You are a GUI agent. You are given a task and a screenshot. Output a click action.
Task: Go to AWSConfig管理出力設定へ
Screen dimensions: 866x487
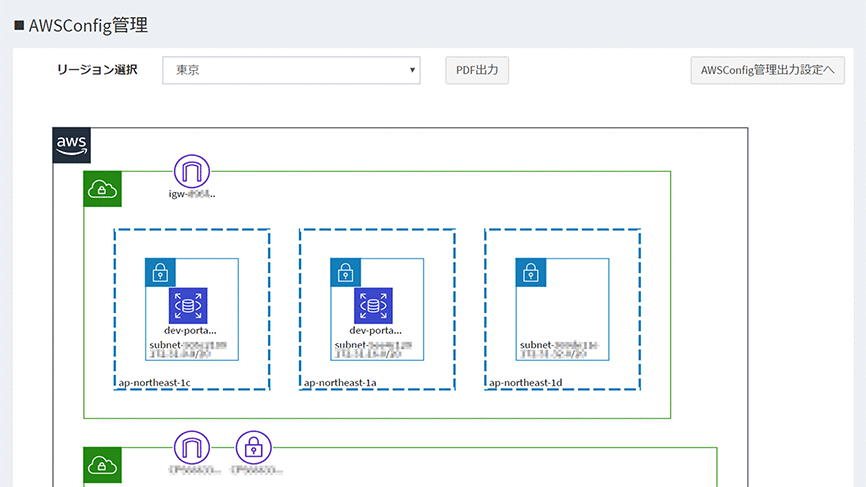point(768,70)
